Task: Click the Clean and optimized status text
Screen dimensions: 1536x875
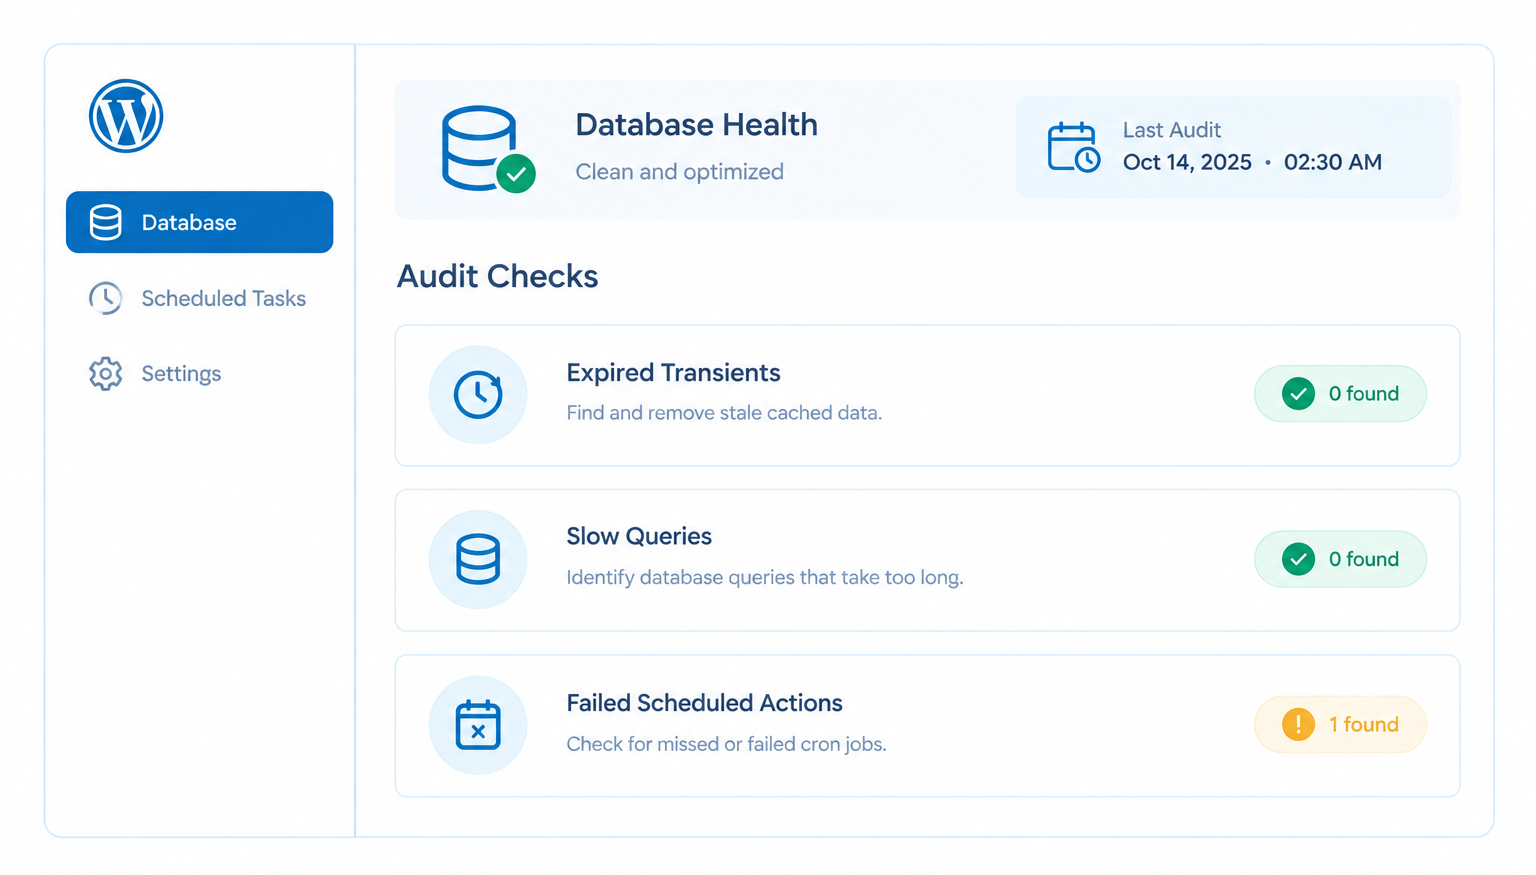Action: 679,172
